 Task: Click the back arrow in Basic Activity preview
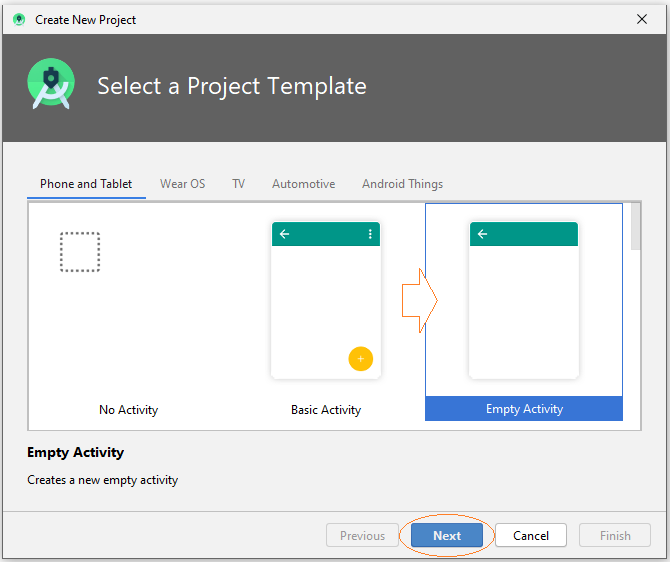(x=285, y=234)
